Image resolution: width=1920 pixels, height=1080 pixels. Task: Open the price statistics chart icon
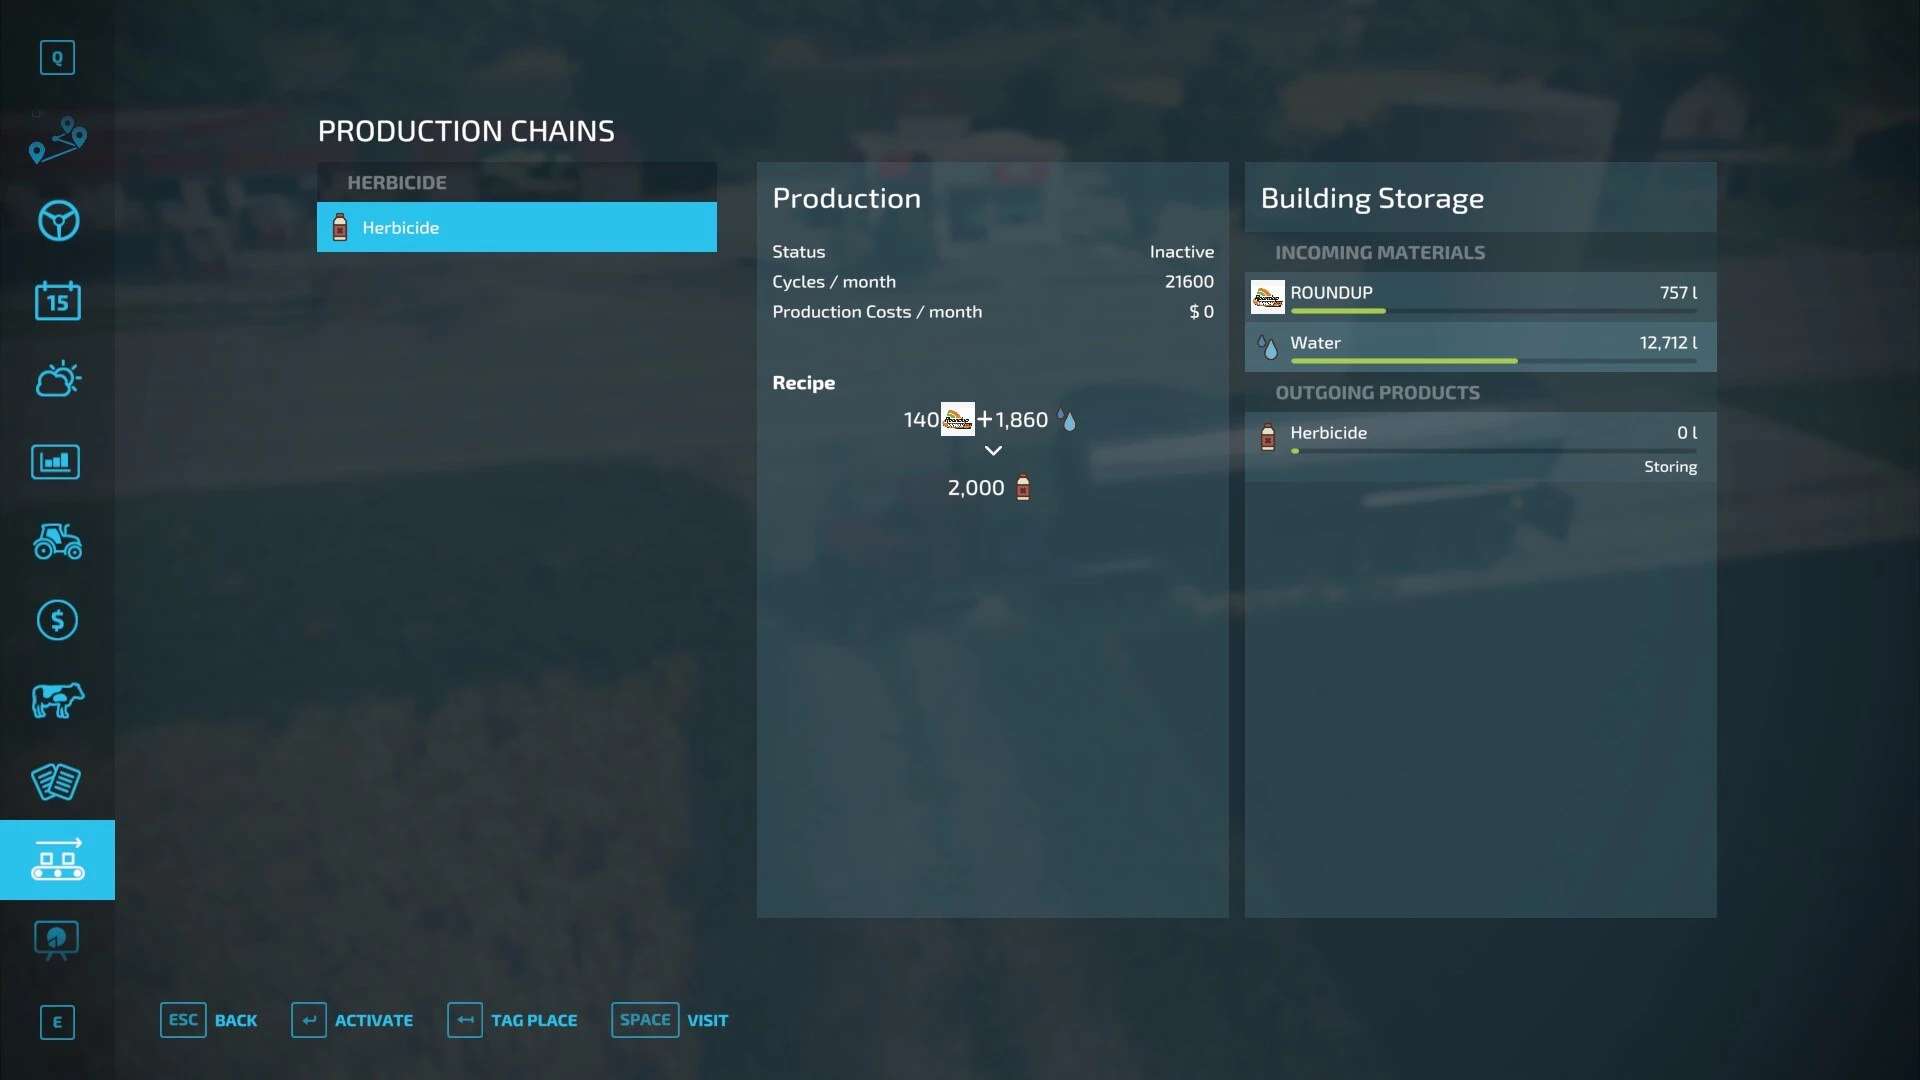[x=57, y=461]
